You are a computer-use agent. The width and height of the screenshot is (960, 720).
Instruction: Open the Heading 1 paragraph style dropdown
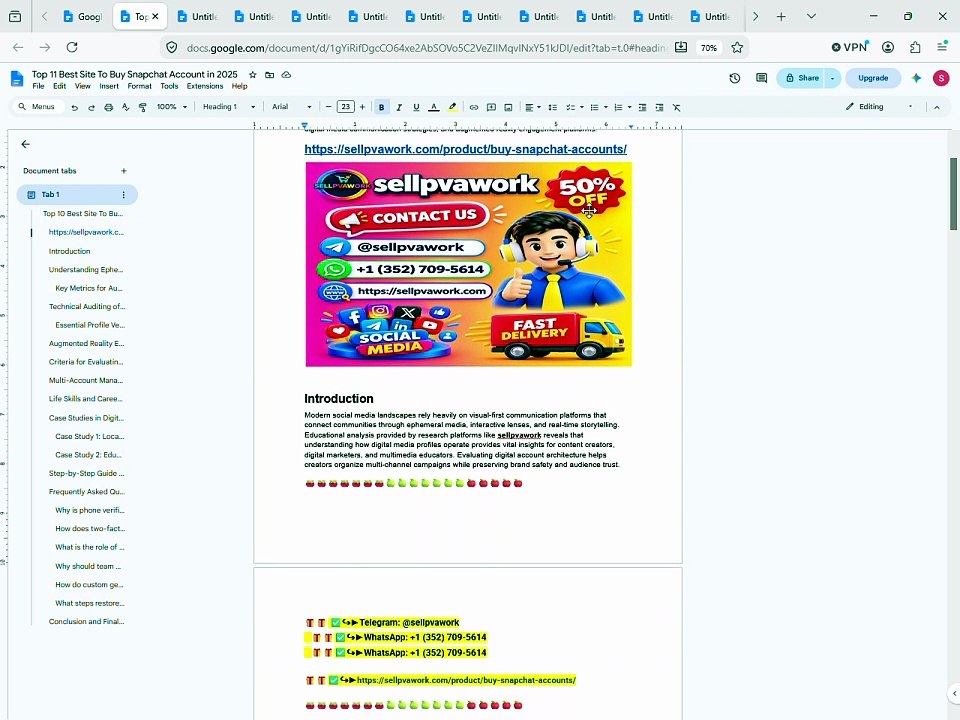(229, 107)
